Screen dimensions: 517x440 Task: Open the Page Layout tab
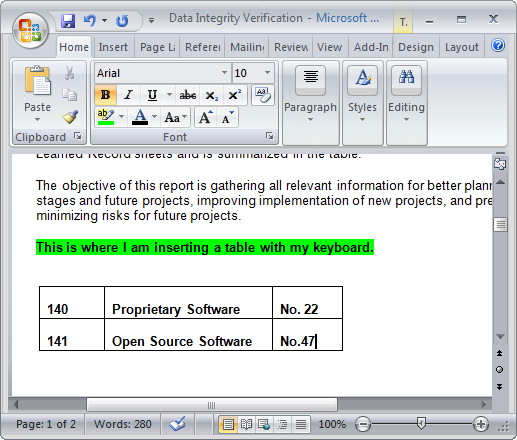click(x=157, y=47)
